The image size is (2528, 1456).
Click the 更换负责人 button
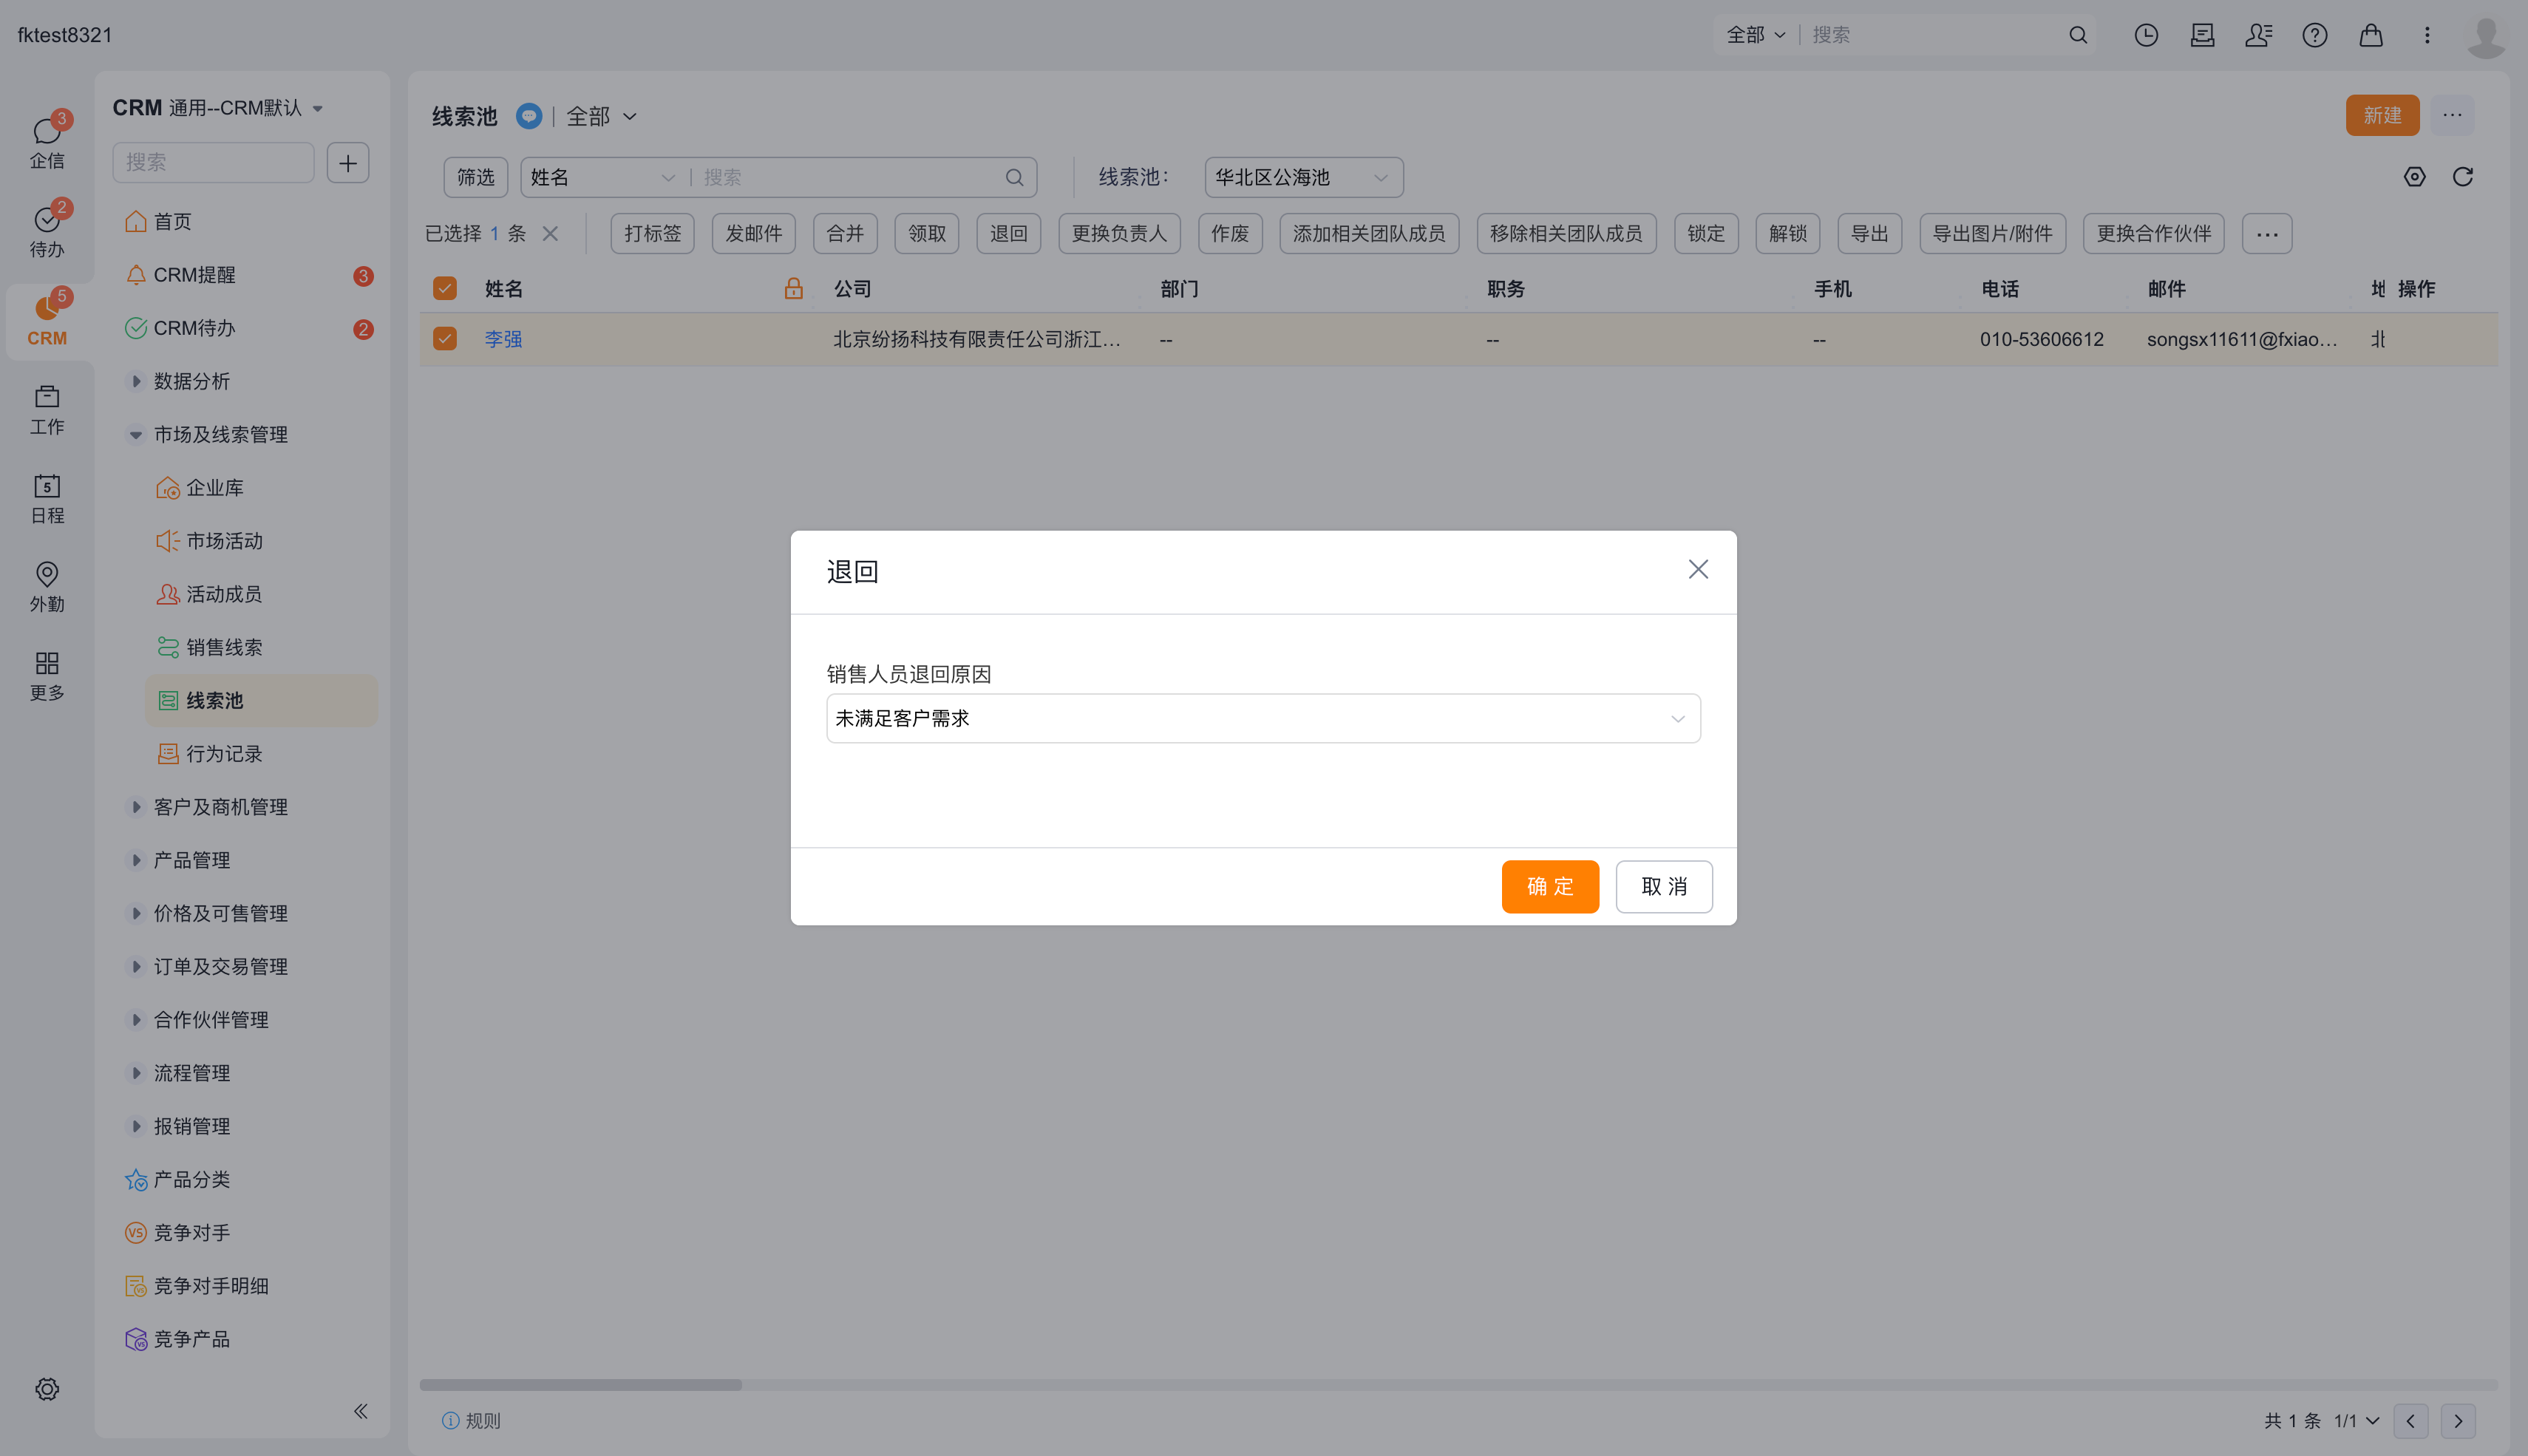click(x=1119, y=233)
